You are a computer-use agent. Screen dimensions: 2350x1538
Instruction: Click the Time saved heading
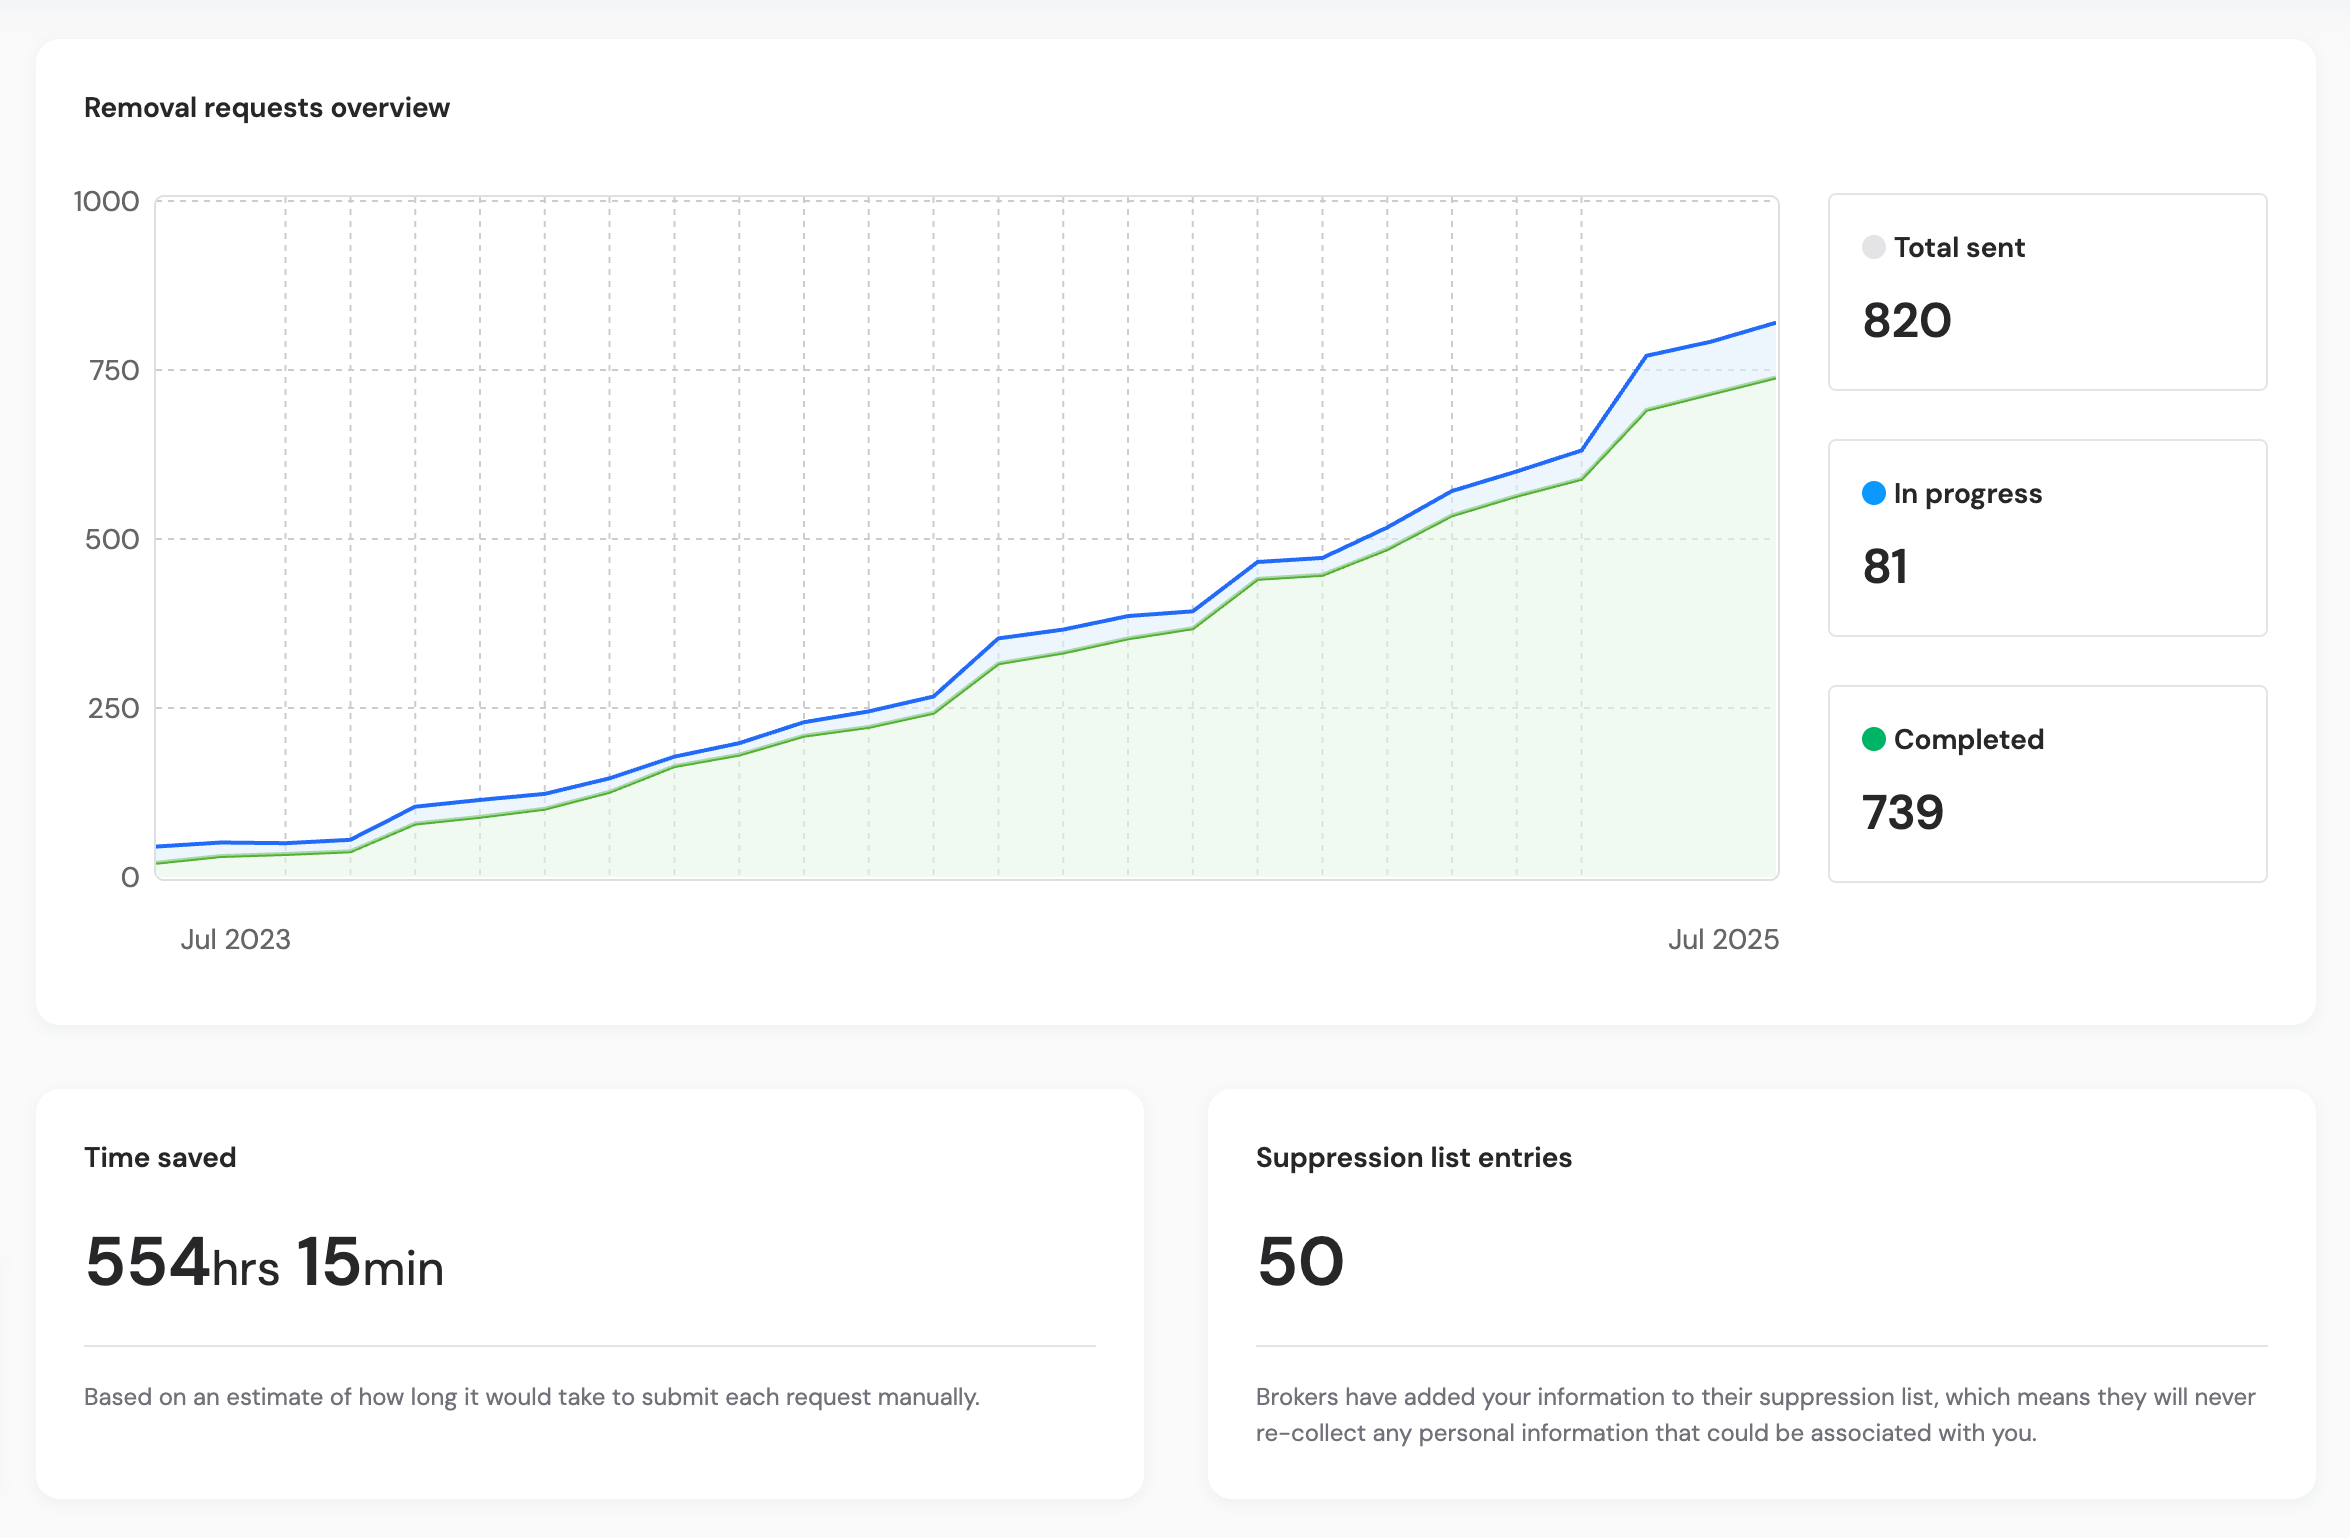(160, 1157)
